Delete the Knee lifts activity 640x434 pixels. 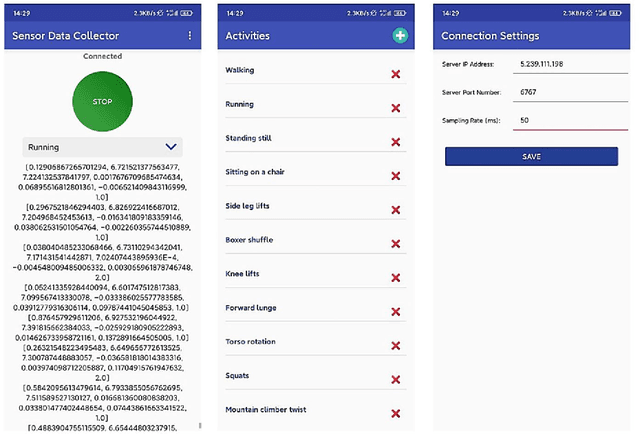[396, 278]
